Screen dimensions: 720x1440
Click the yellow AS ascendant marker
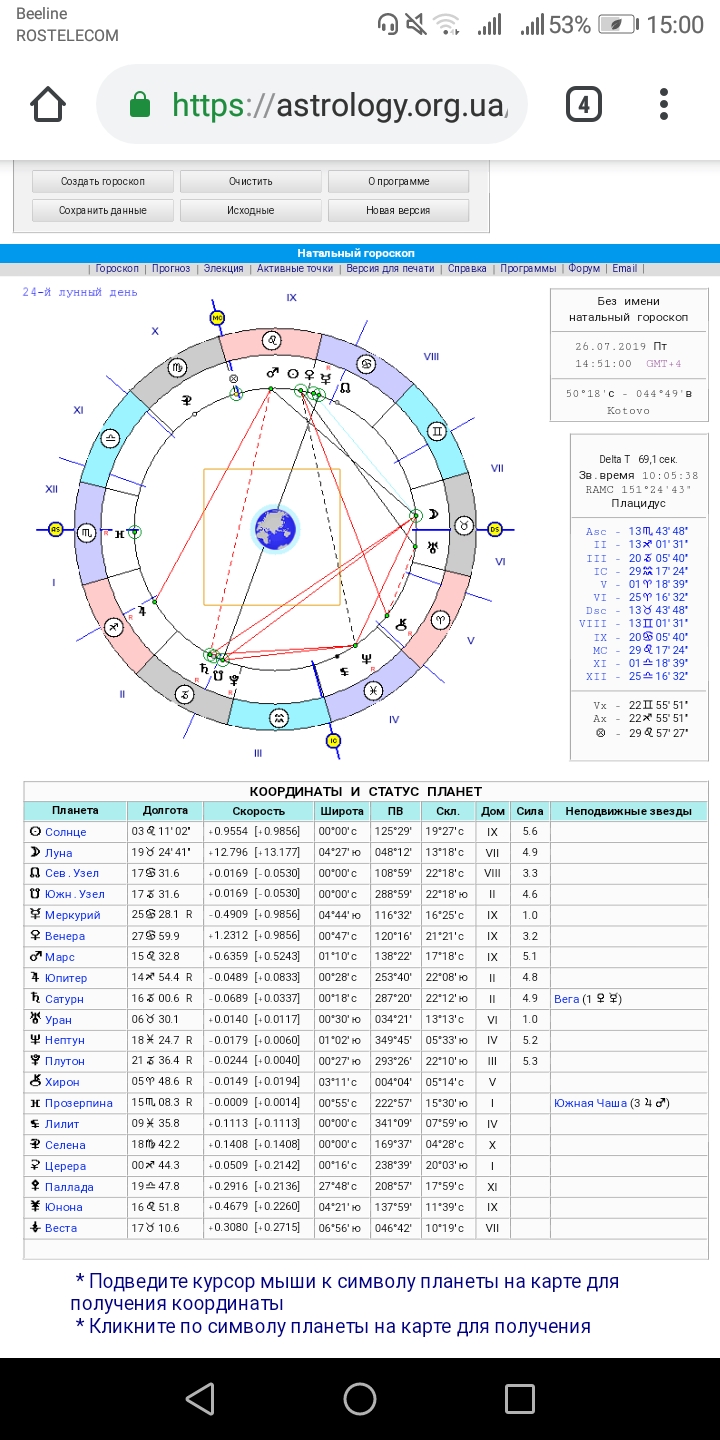click(56, 529)
